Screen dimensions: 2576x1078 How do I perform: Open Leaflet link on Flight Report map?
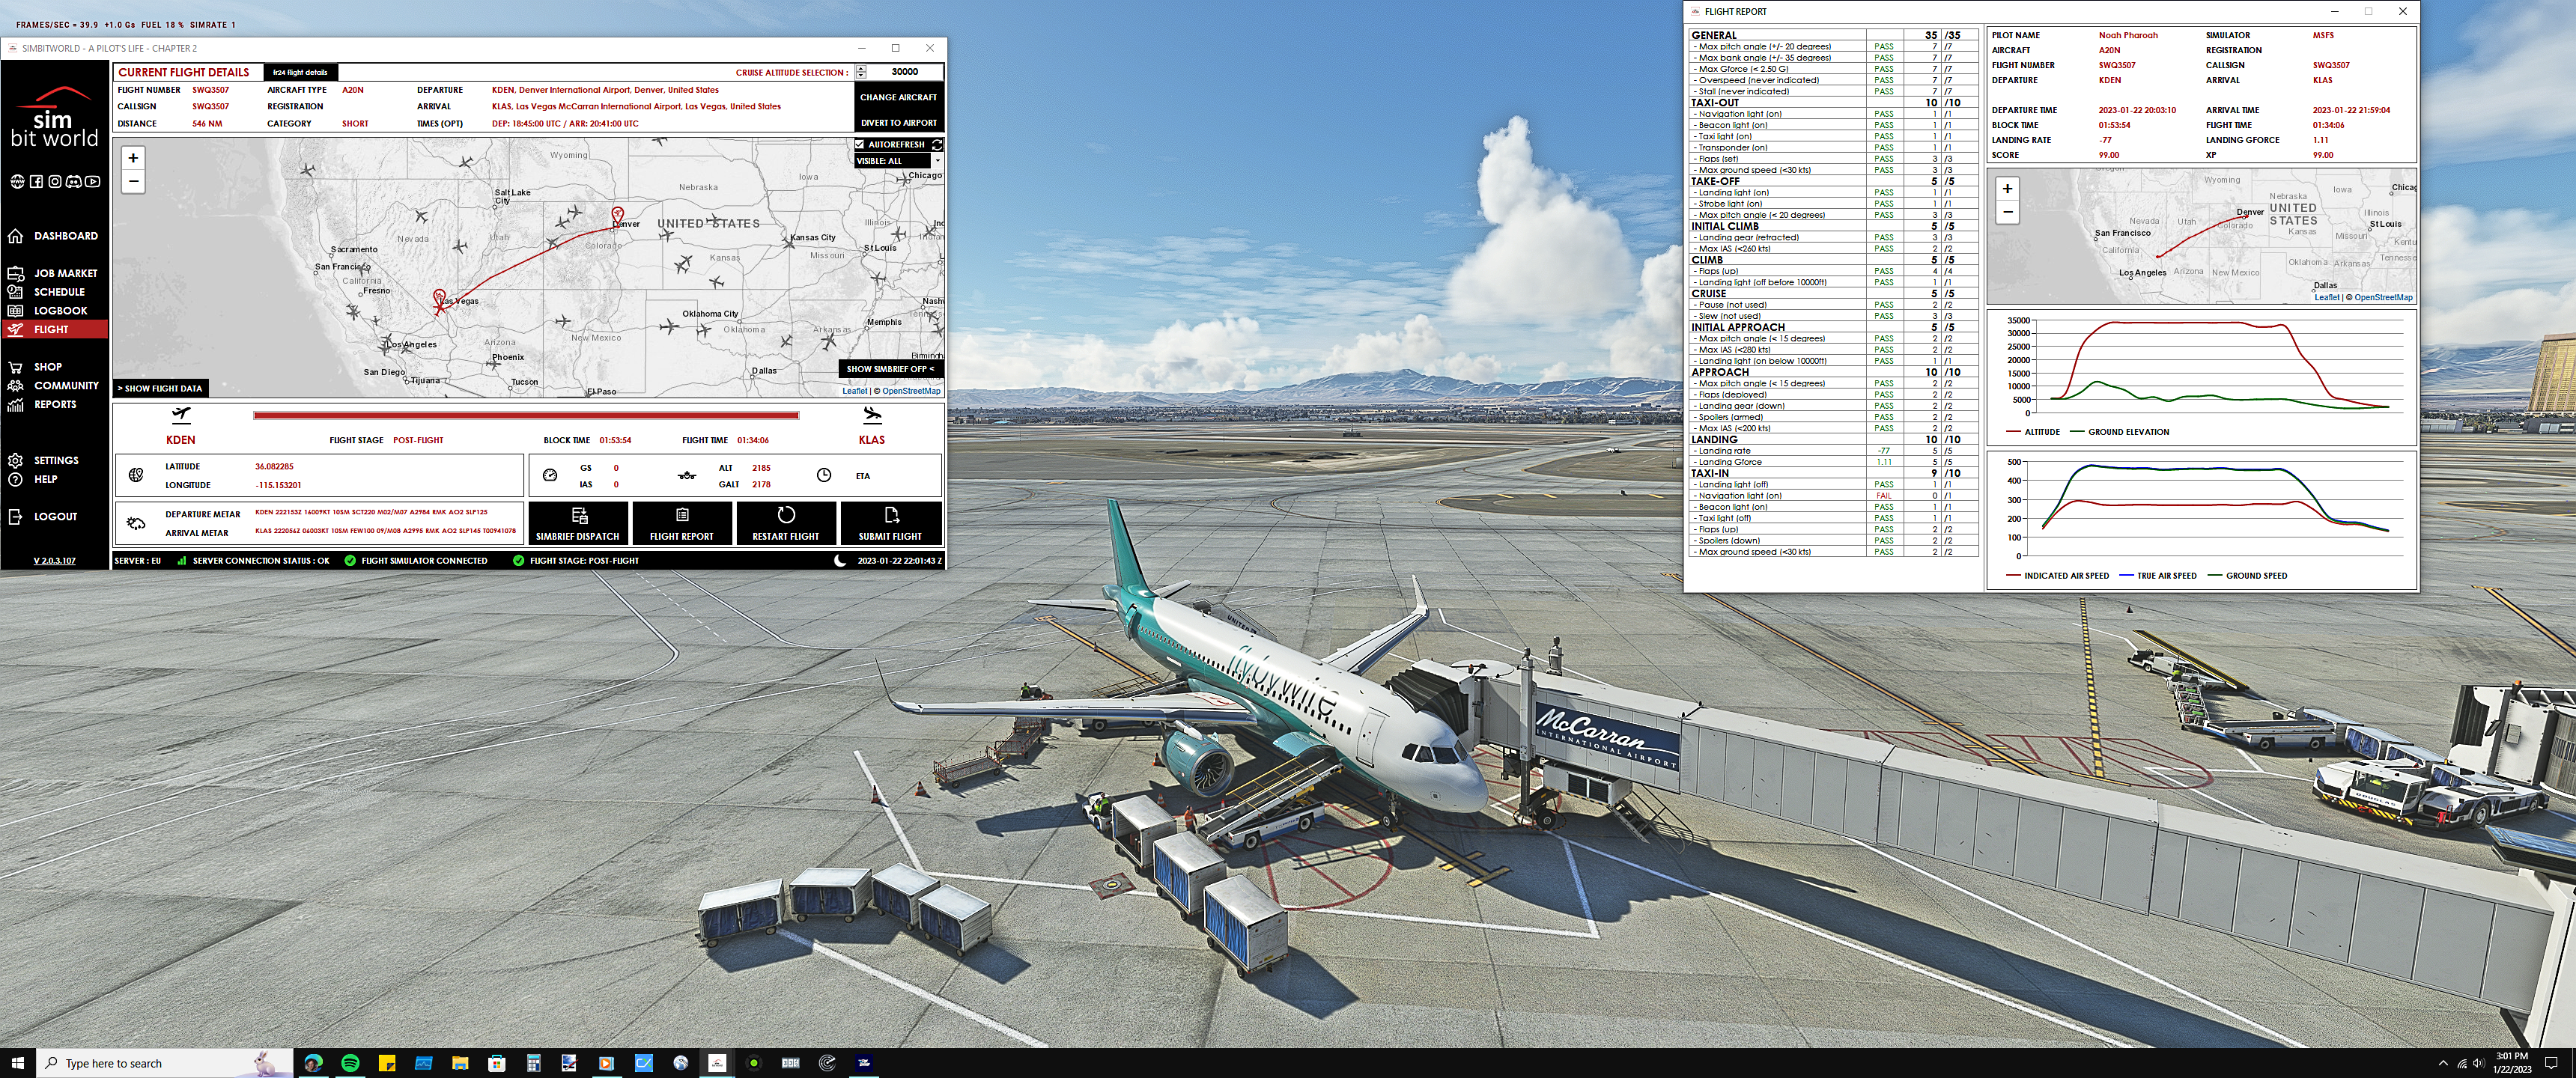(2326, 297)
